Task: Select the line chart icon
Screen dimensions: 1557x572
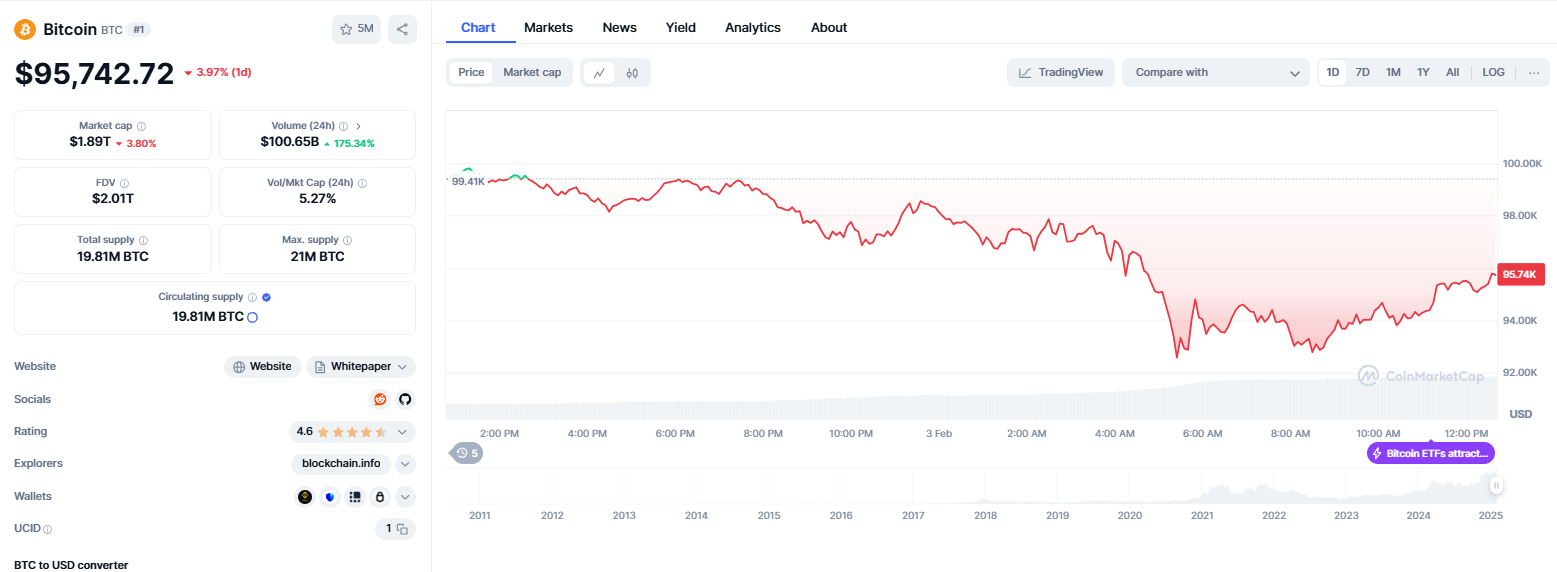Action: (x=599, y=73)
